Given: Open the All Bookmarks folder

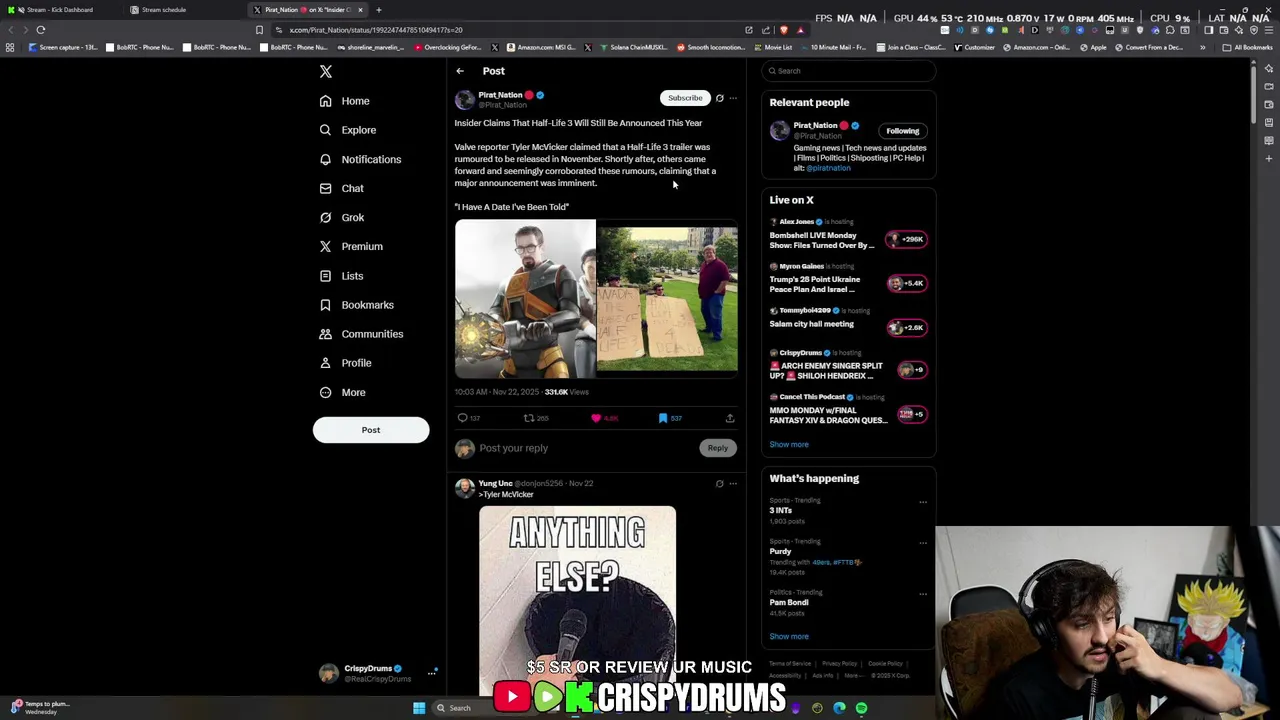Looking at the screenshot, I should coord(1247,47).
